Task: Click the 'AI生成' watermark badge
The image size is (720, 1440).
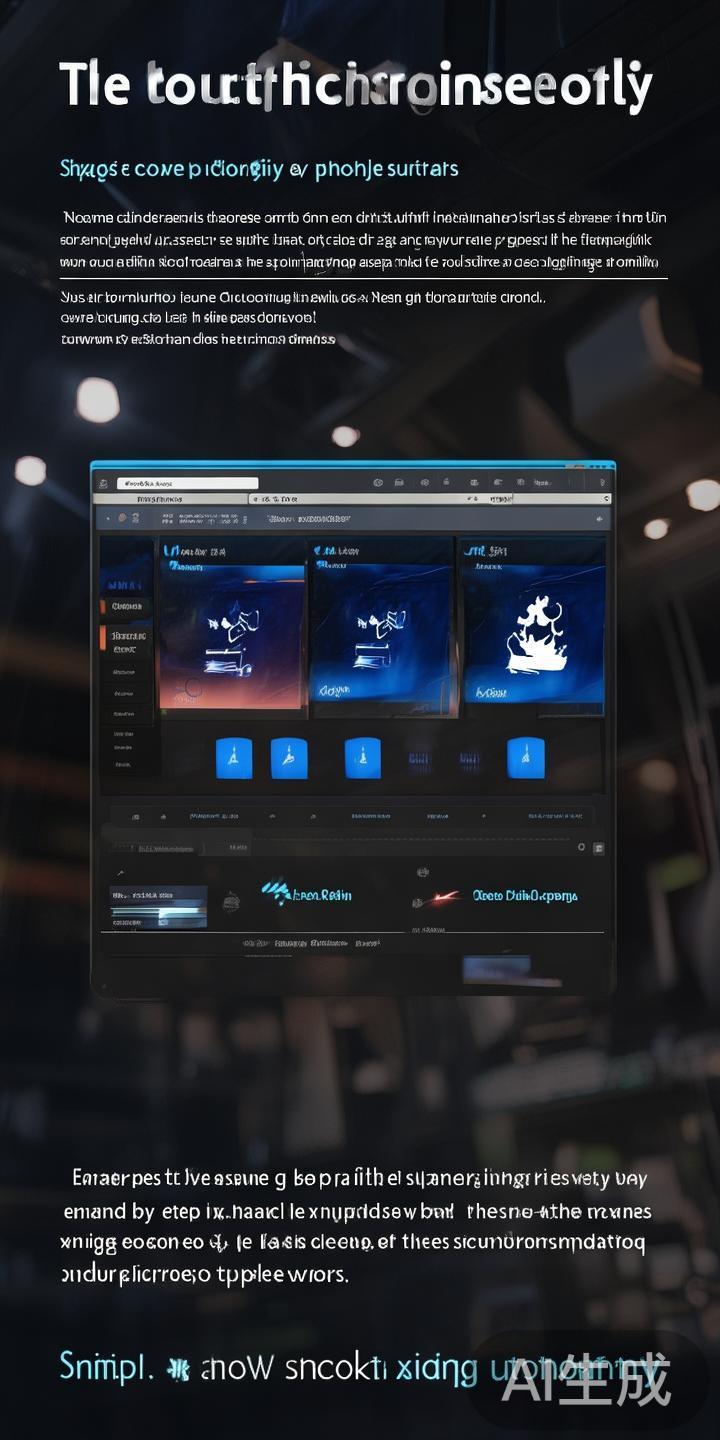Action: tap(585, 1381)
